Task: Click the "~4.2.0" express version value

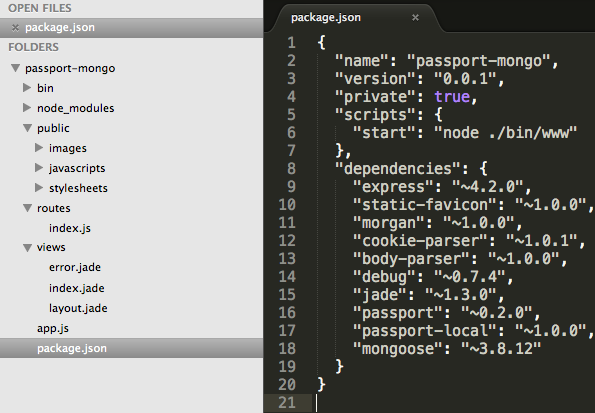Action: pyautogui.click(x=488, y=187)
